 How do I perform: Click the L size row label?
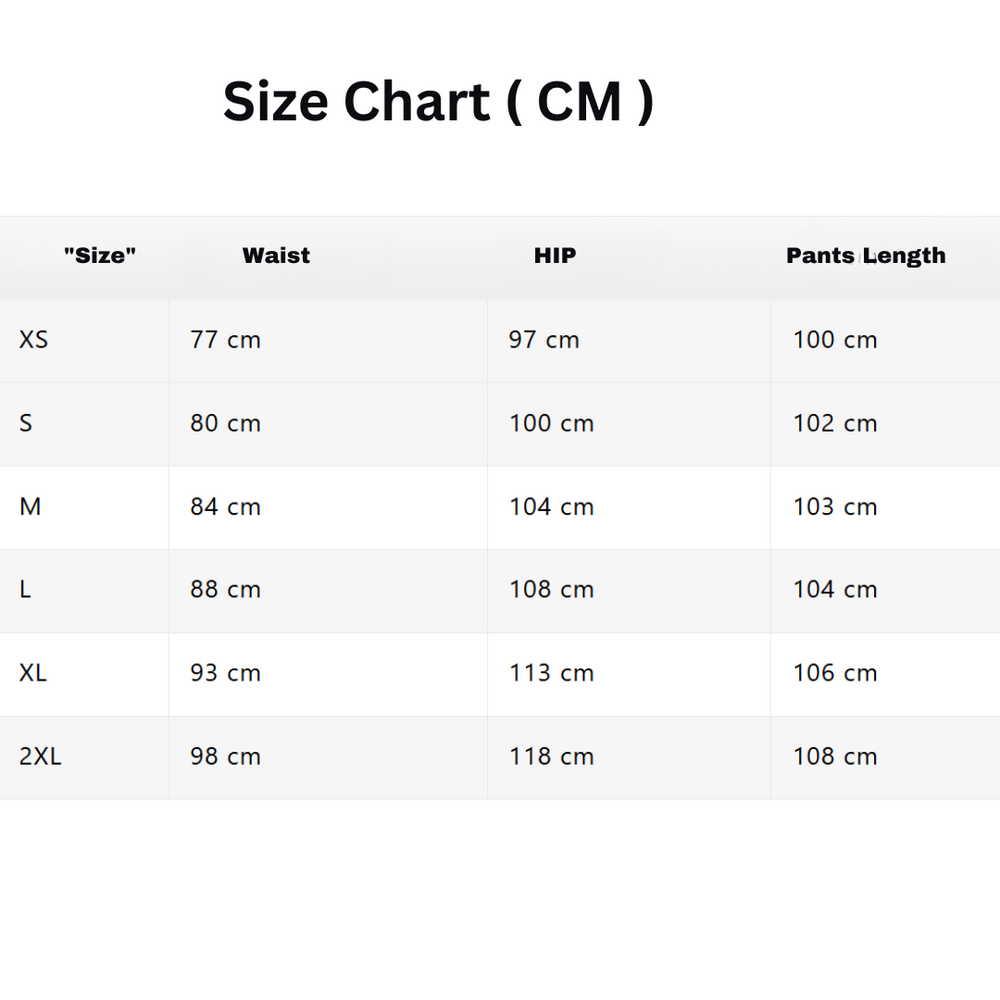pos(25,590)
